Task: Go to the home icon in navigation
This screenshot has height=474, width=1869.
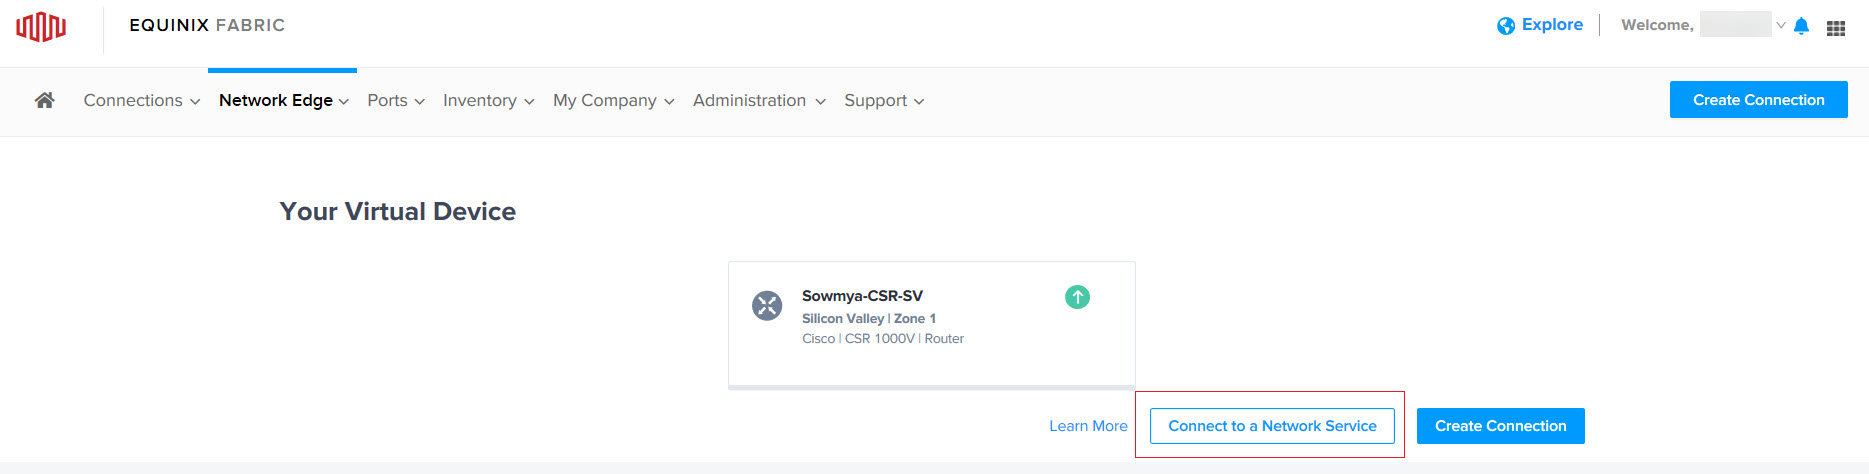Action: click(x=44, y=100)
